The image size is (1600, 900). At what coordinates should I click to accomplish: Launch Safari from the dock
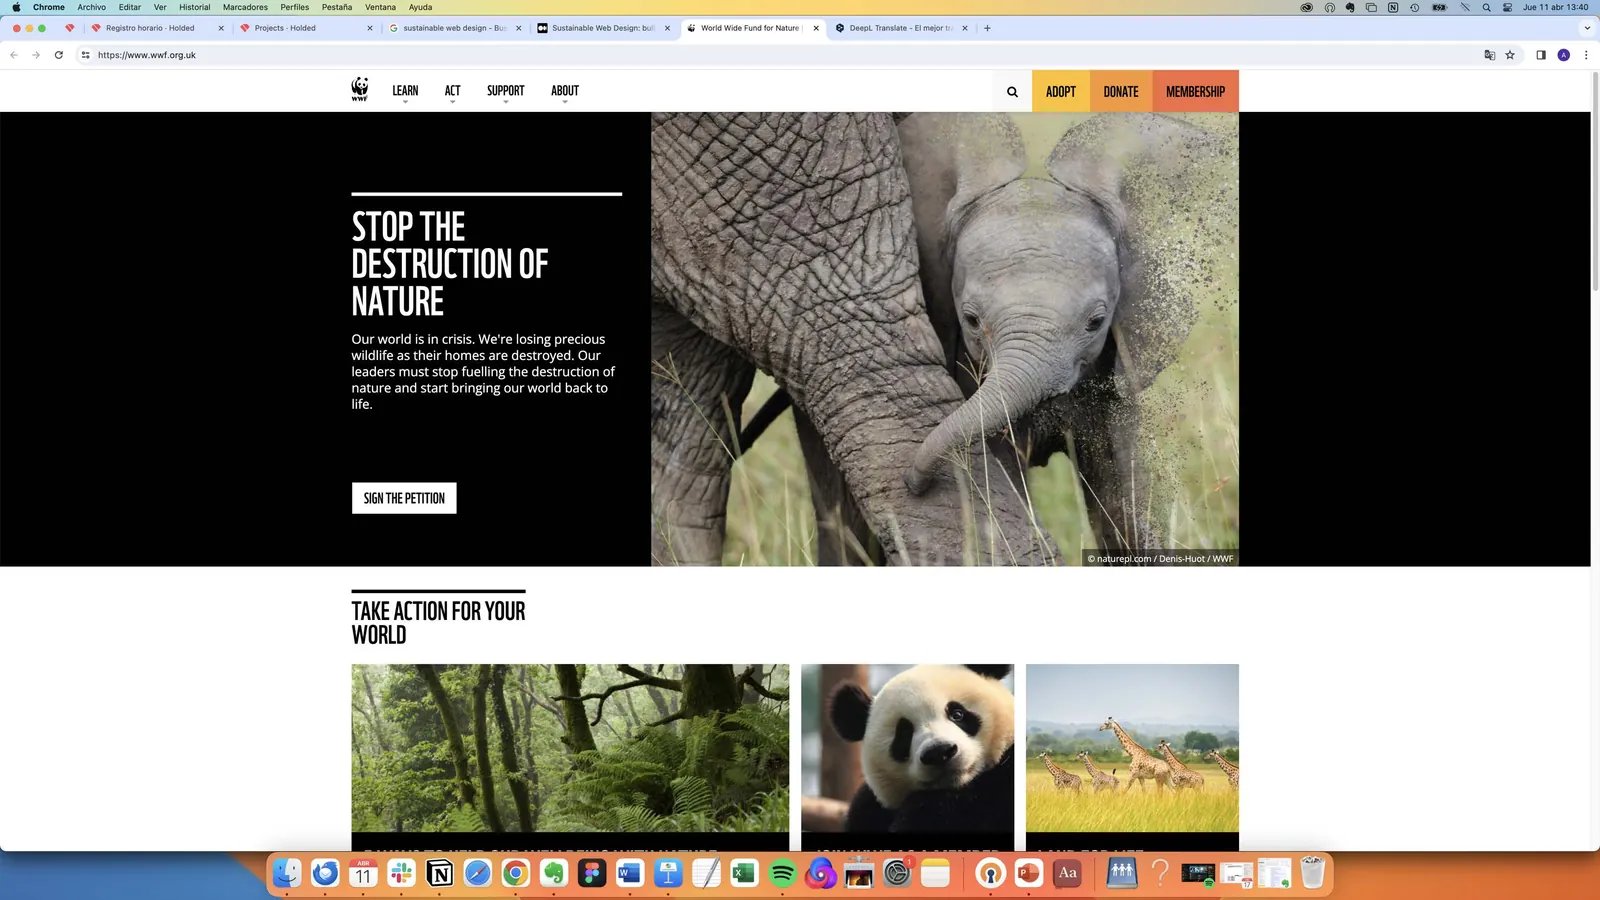click(477, 873)
